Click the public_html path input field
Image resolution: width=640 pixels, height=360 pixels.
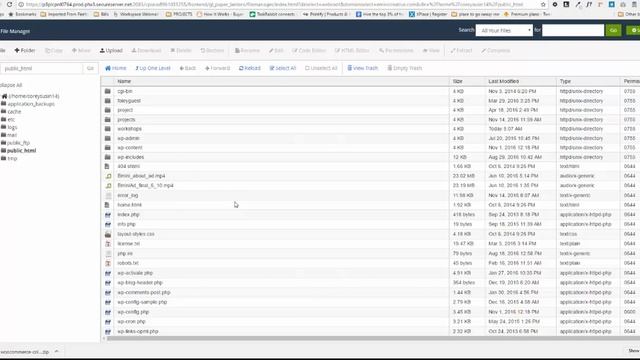(41, 68)
